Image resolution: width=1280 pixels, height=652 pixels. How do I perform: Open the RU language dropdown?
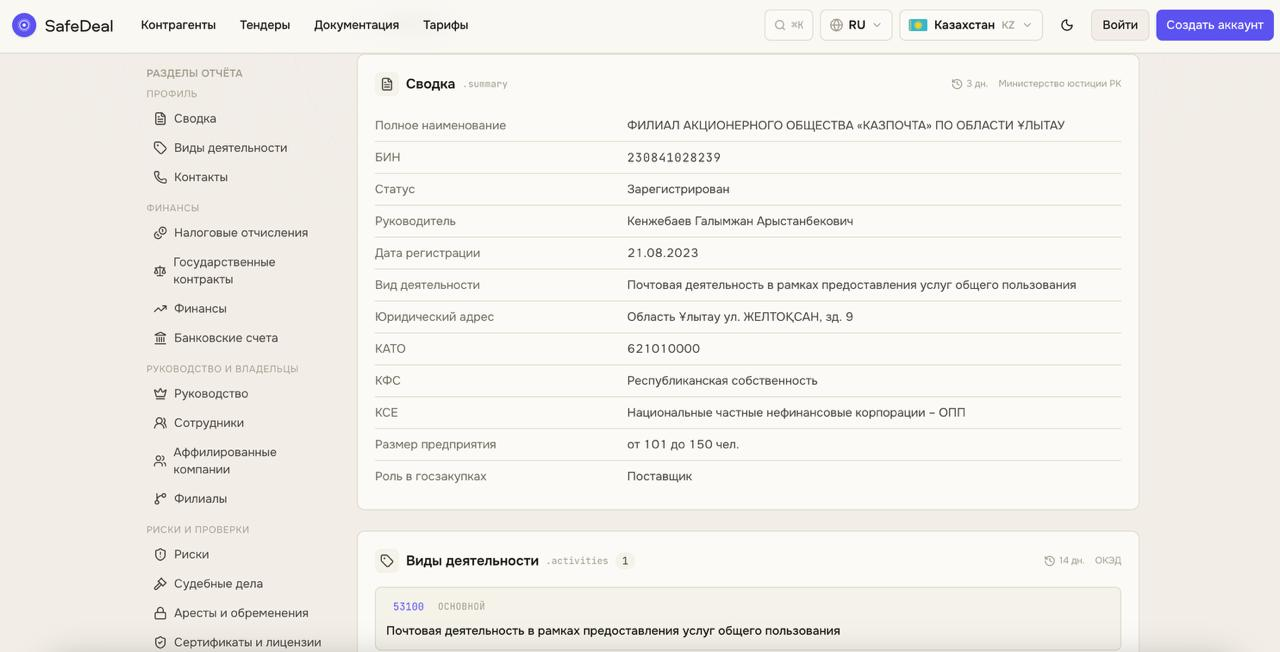856,25
